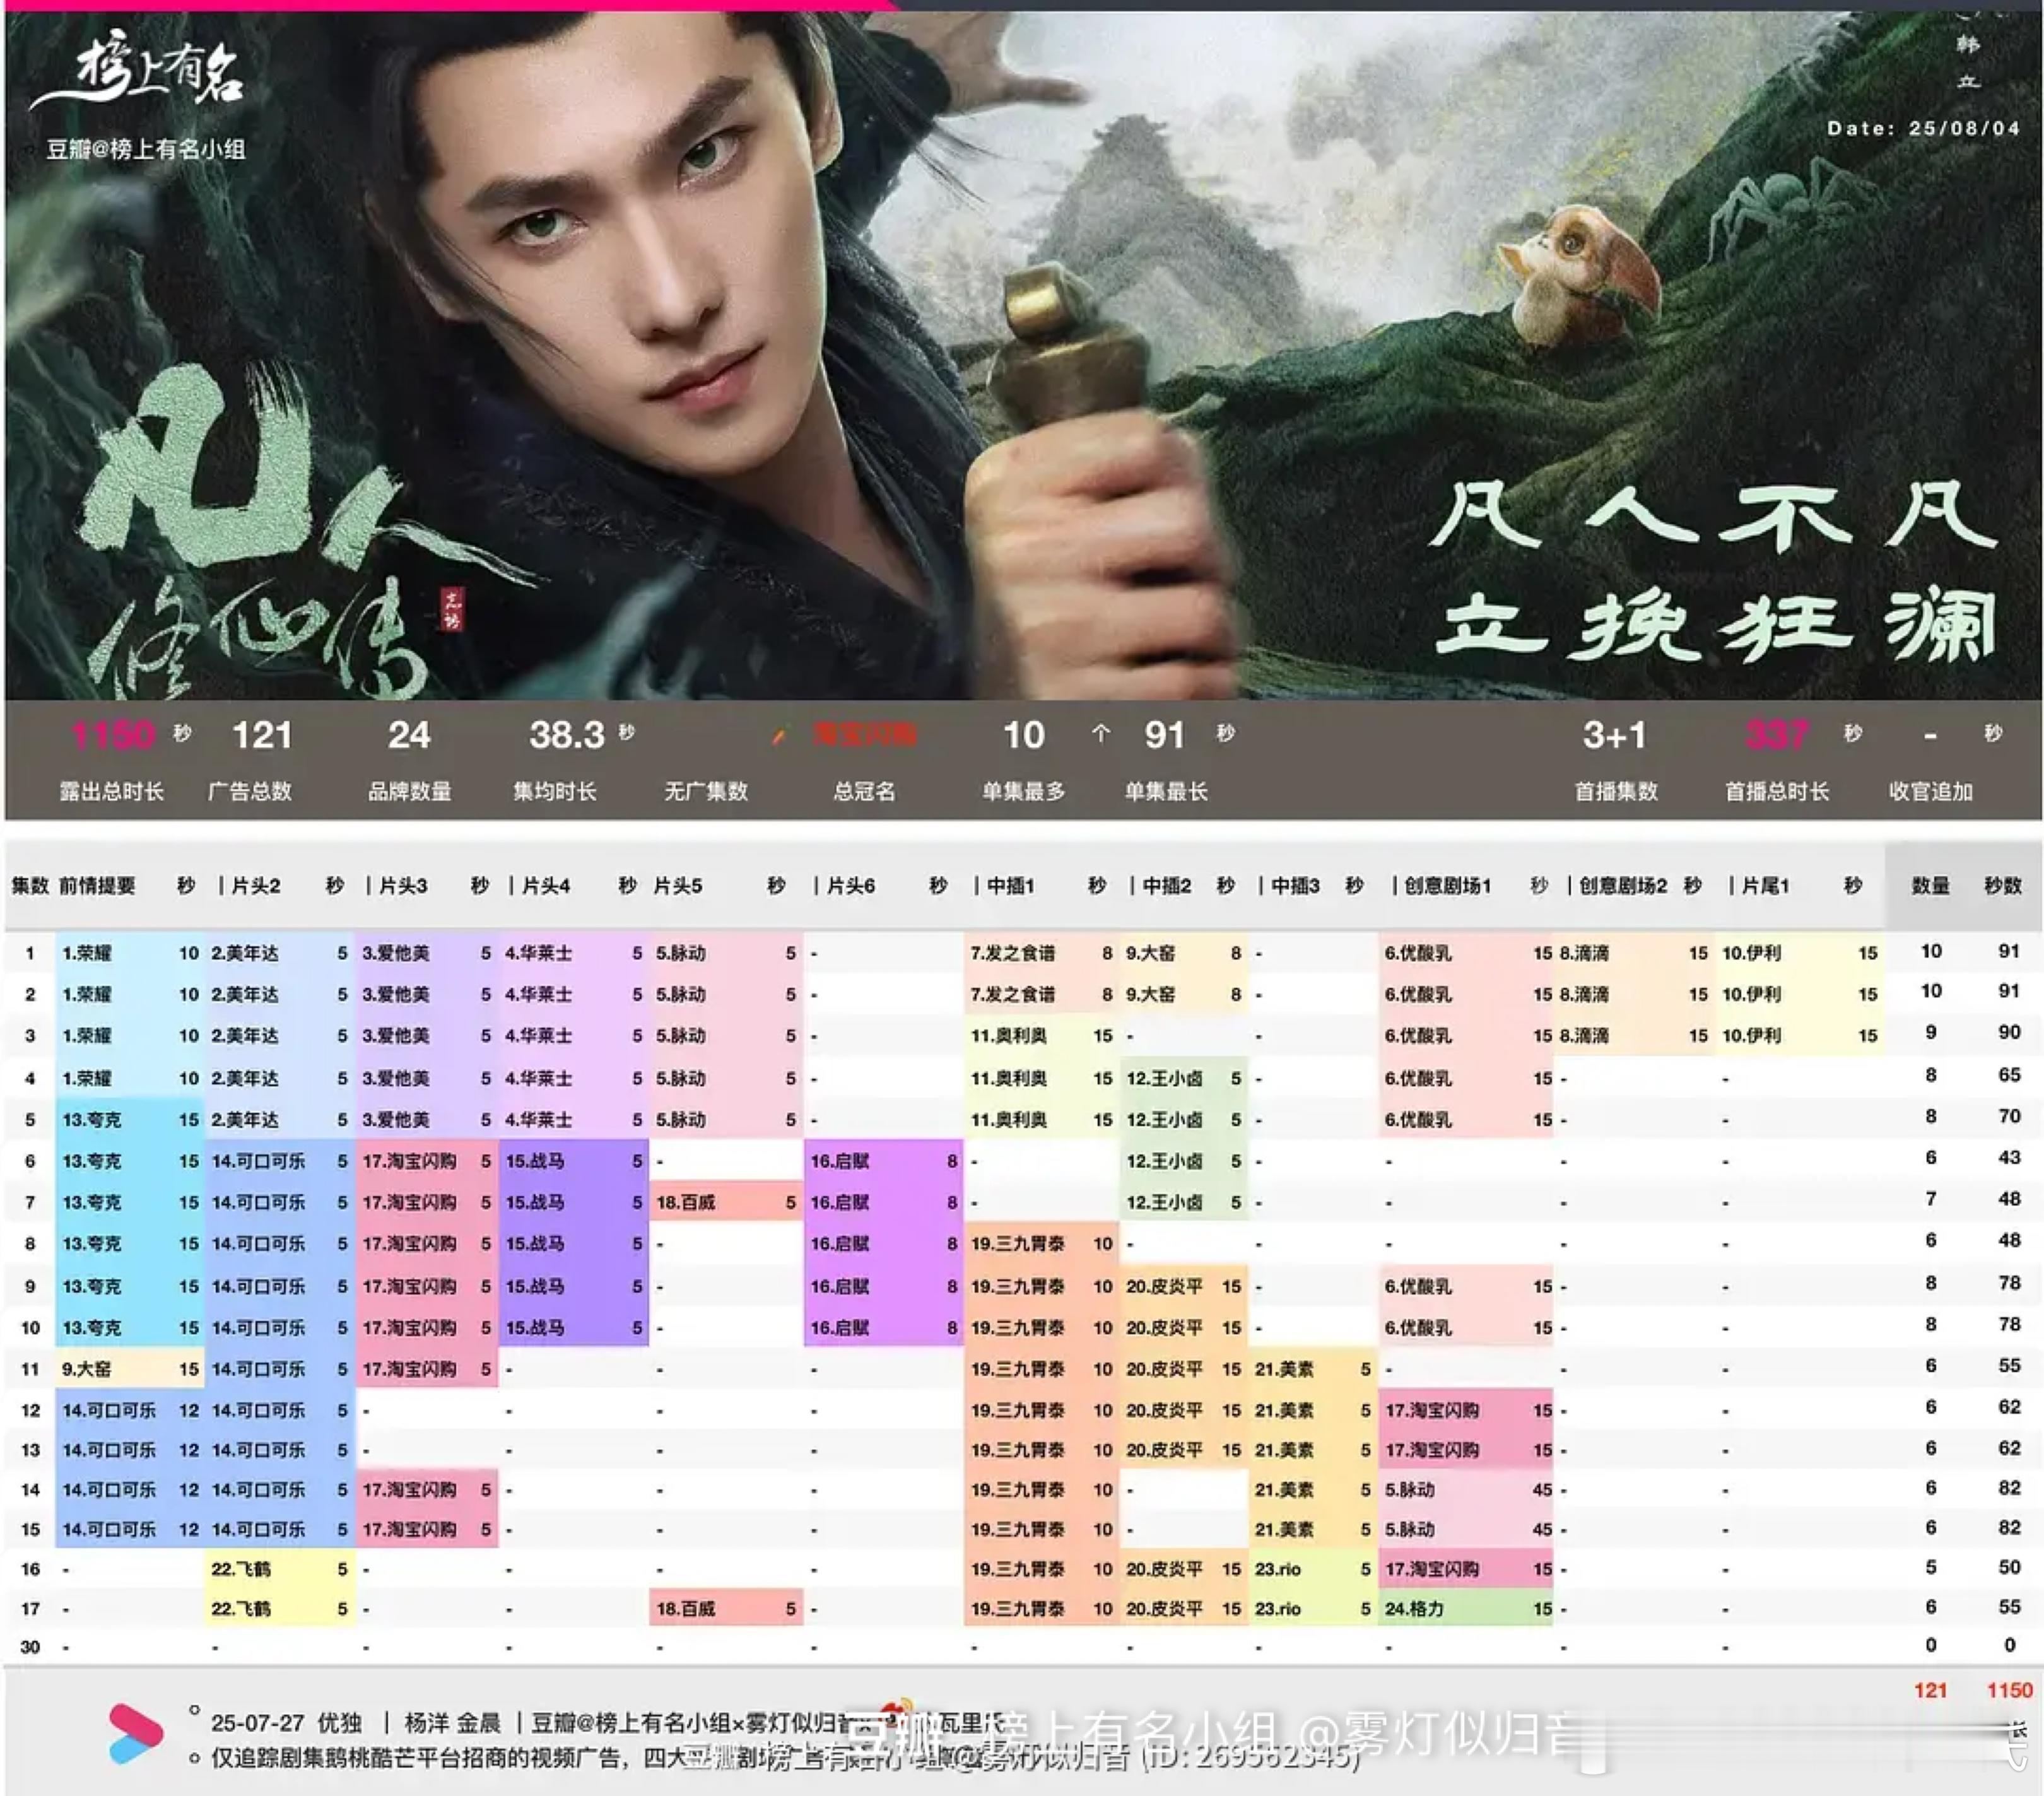Click the 杨洋 金晨 cast names in the footer
The width and height of the screenshot is (2044, 1796).
click(x=452, y=1723)
